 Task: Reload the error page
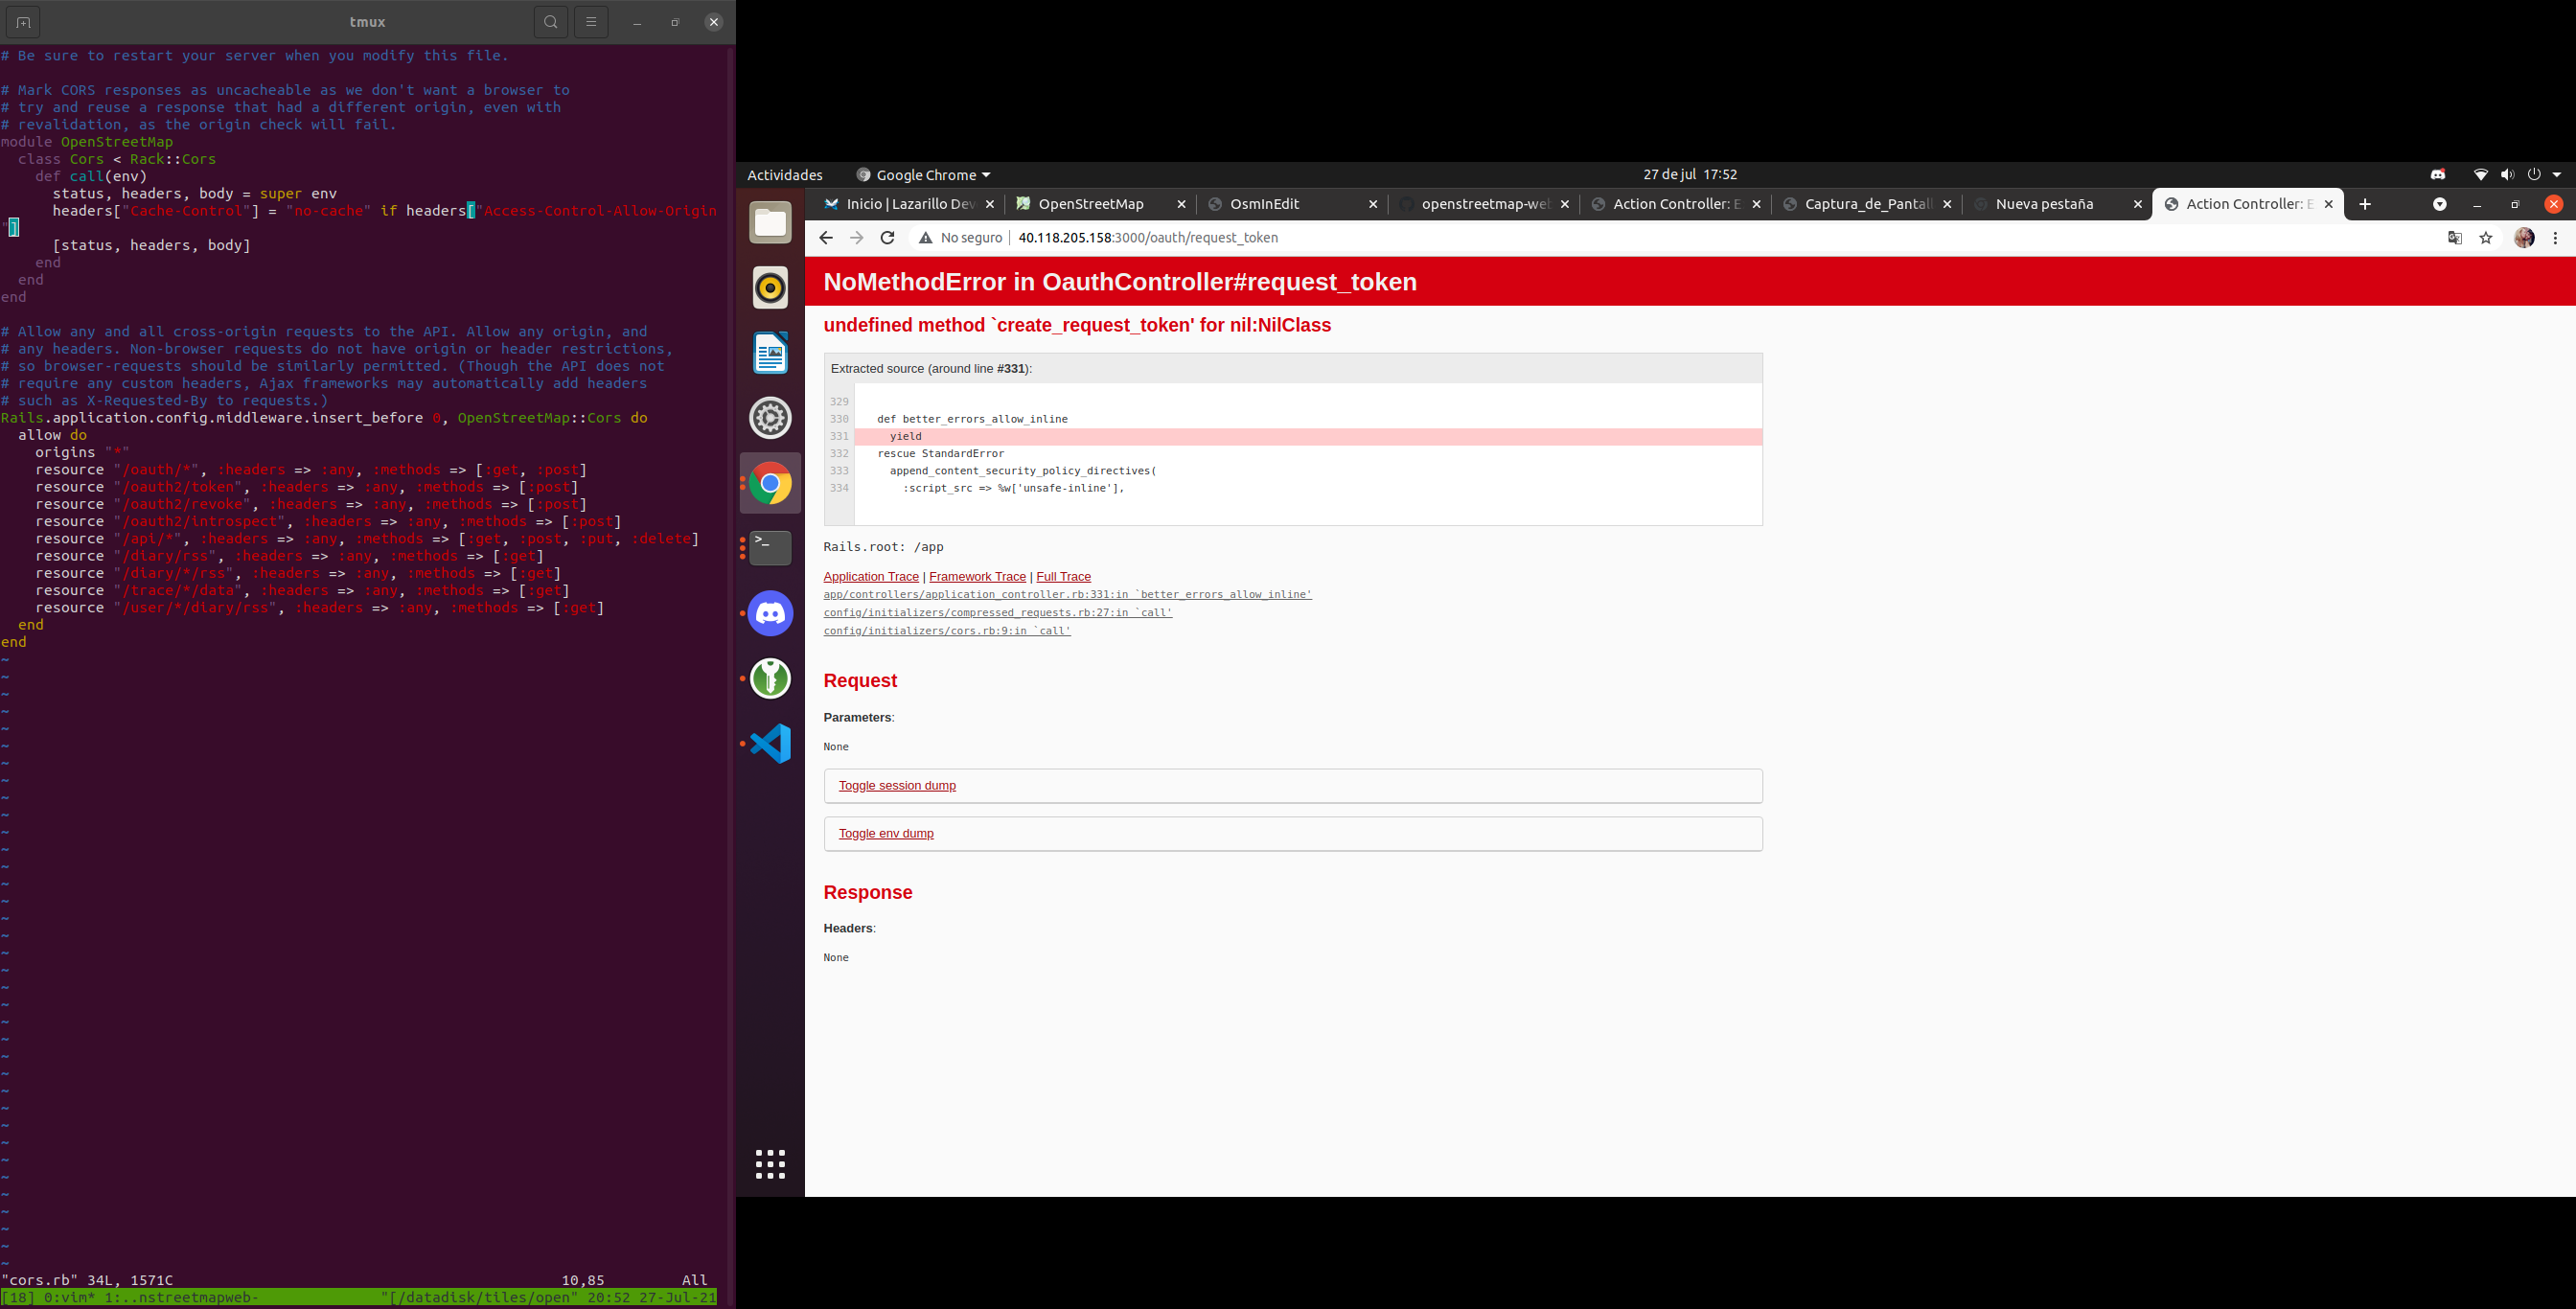pos(887,238)
